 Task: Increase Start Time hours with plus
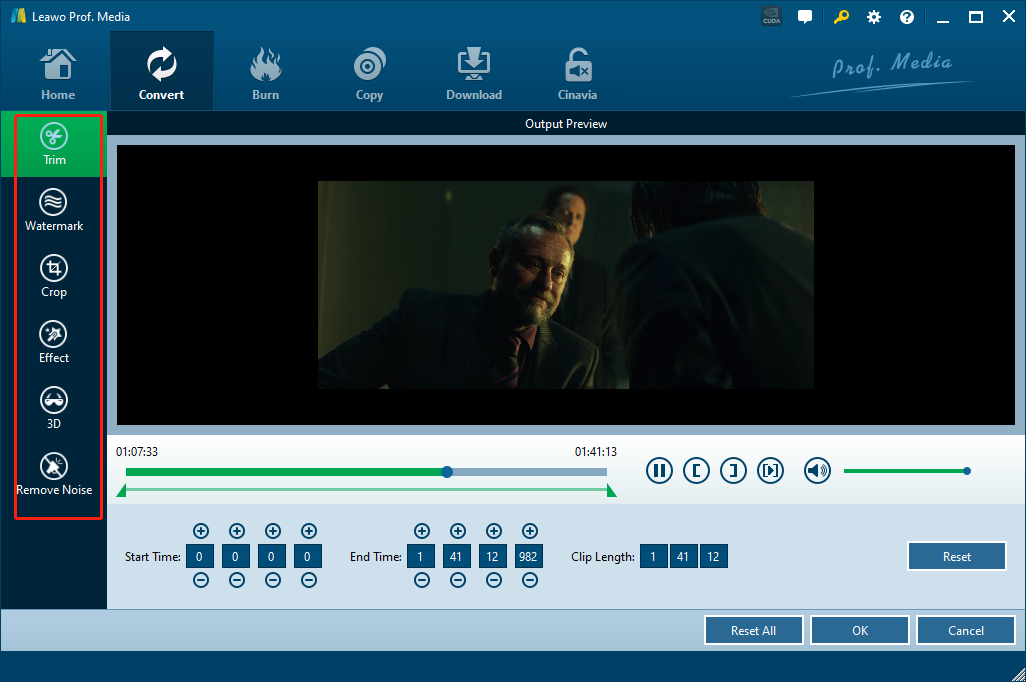200,531
